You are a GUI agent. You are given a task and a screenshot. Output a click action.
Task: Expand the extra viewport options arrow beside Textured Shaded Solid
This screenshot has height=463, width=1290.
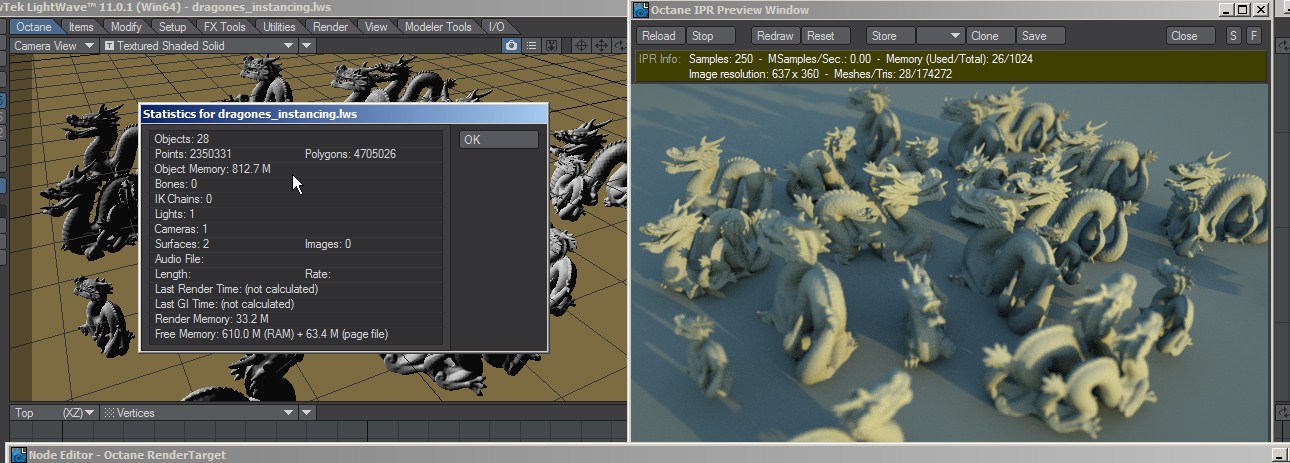click(307, 46)
